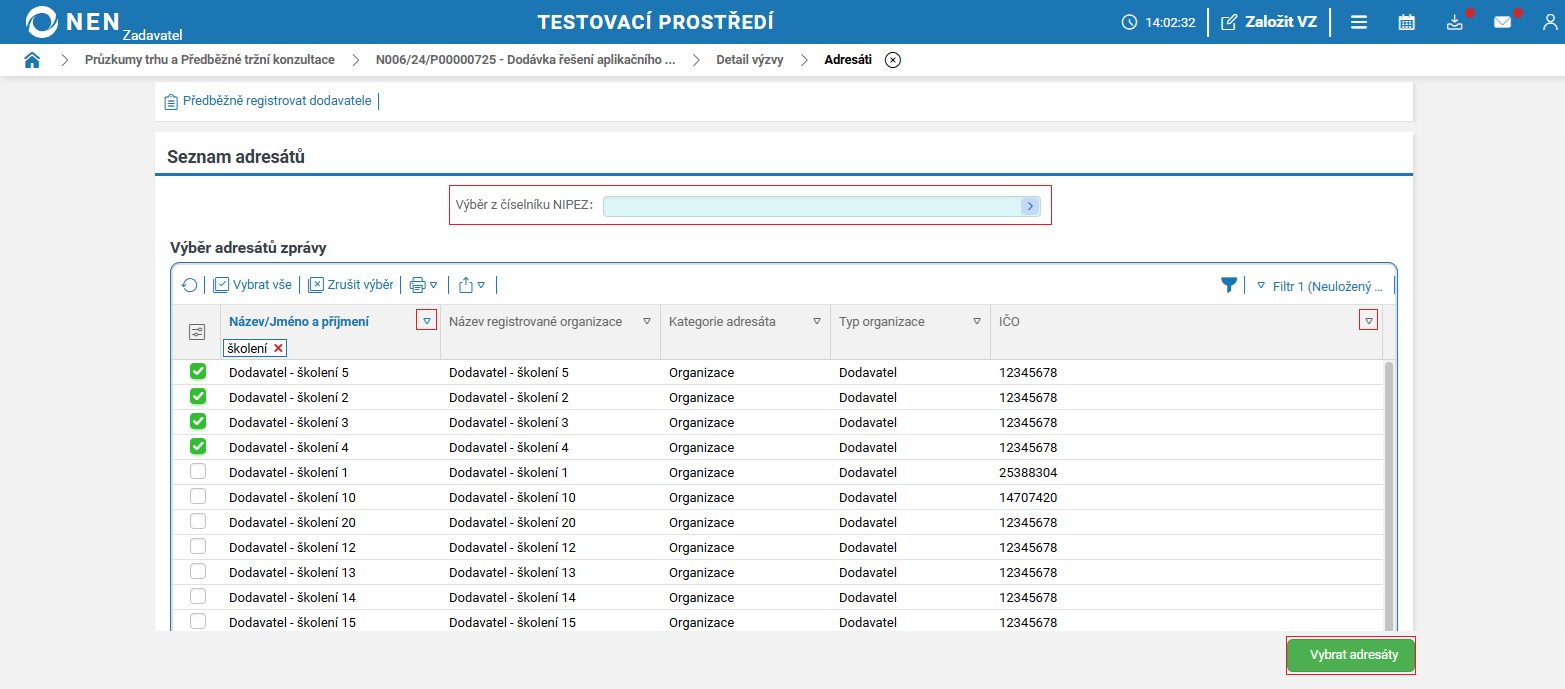The width and height of the screenshot is (1565, 689).
Task: Check the Dodavatel - školení 1 checkbox
Action: tap(198, 472)
